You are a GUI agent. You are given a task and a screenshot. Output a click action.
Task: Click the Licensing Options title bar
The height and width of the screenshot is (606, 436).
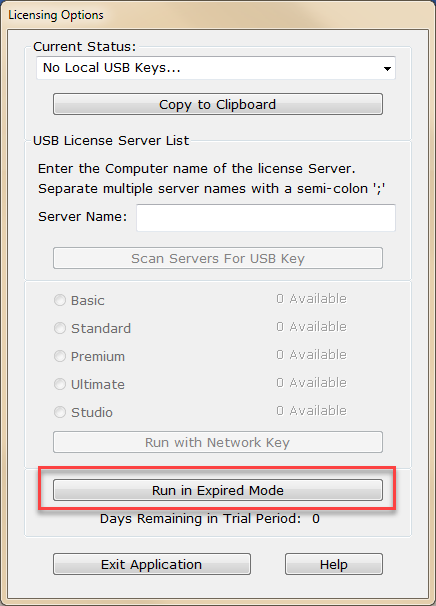click(218, 15)
